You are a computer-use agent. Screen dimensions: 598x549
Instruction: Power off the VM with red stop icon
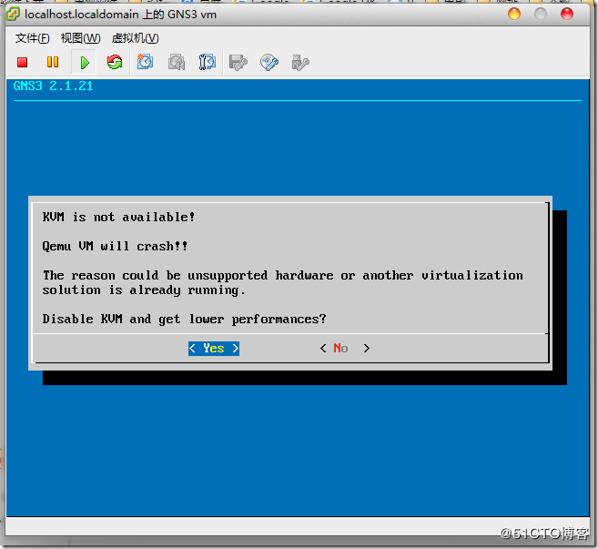point(22,62)
